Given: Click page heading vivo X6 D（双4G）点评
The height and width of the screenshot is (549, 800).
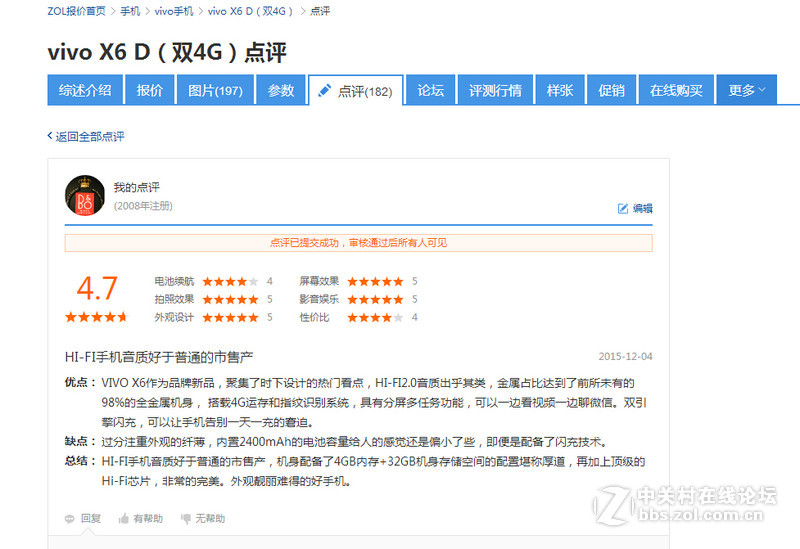Looking at the screenshot, I should tap(167, 52).
